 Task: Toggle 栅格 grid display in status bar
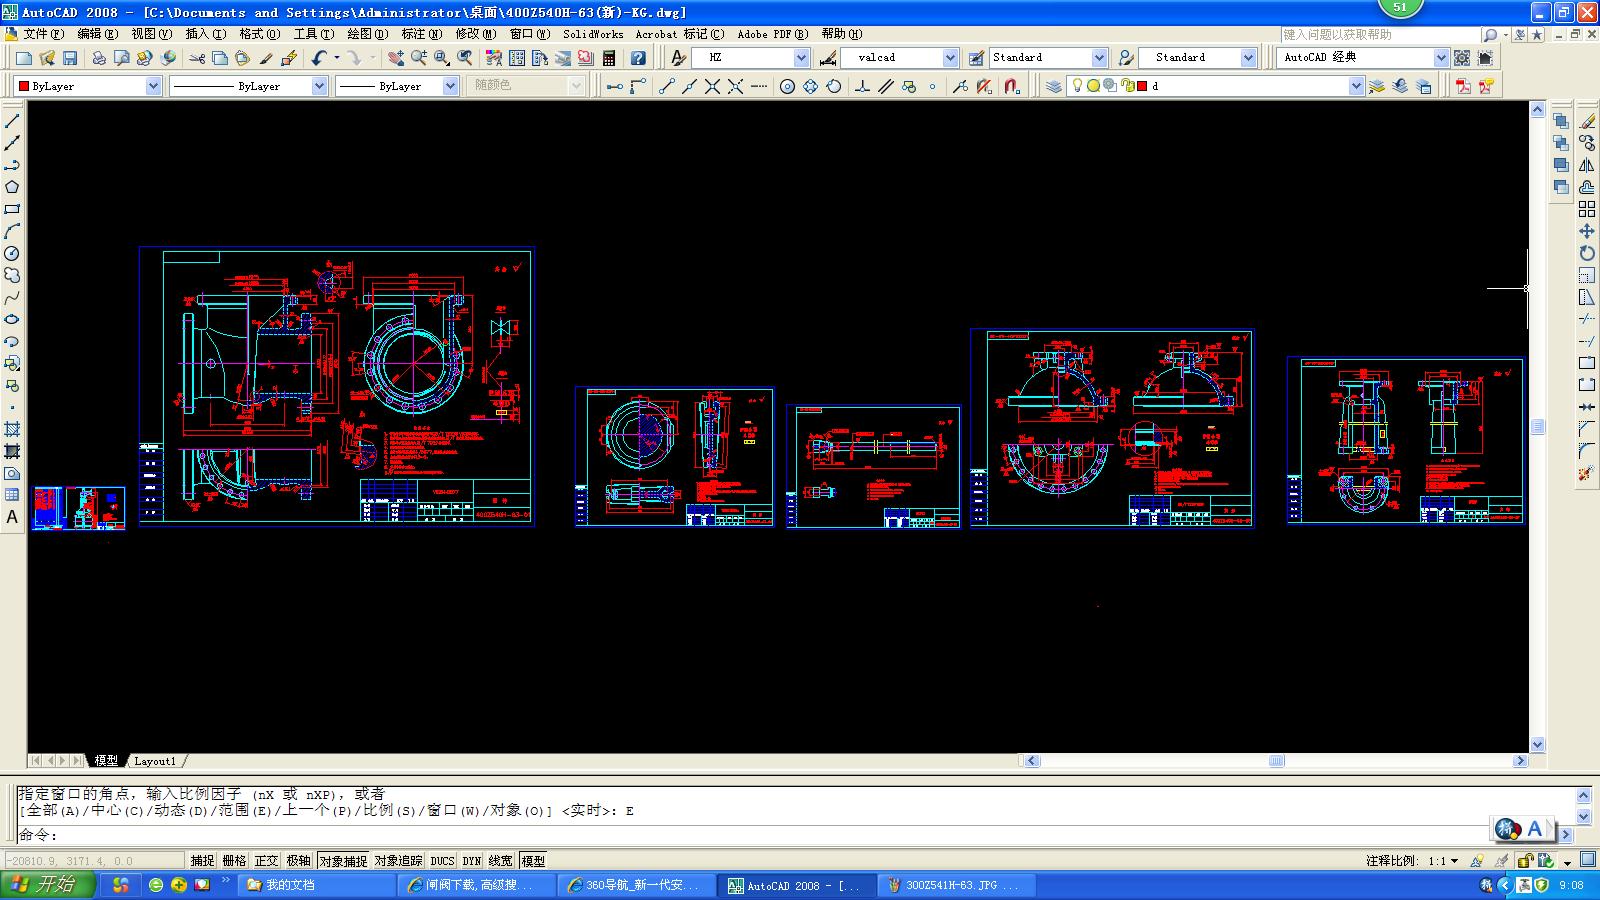point(235,860)
